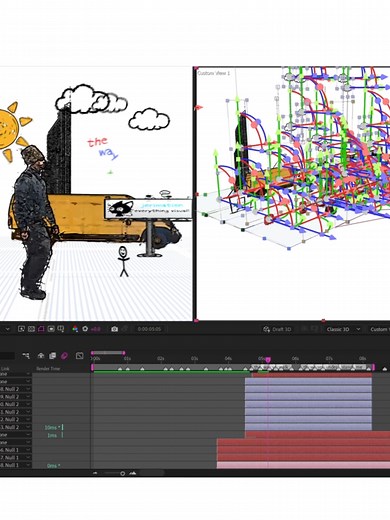Screen dimensions: 390x520
Task: Open parent dropdown for row '8. Null 1'
Action: 28,465
